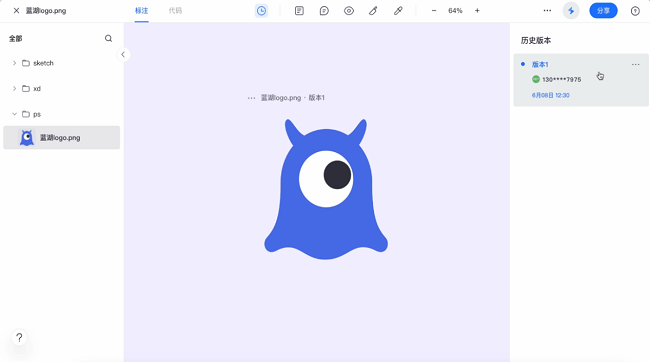Open the history versions clock icon
This screenshot has width=650, height=362.
pyautogui.click(x=261, y=11)
